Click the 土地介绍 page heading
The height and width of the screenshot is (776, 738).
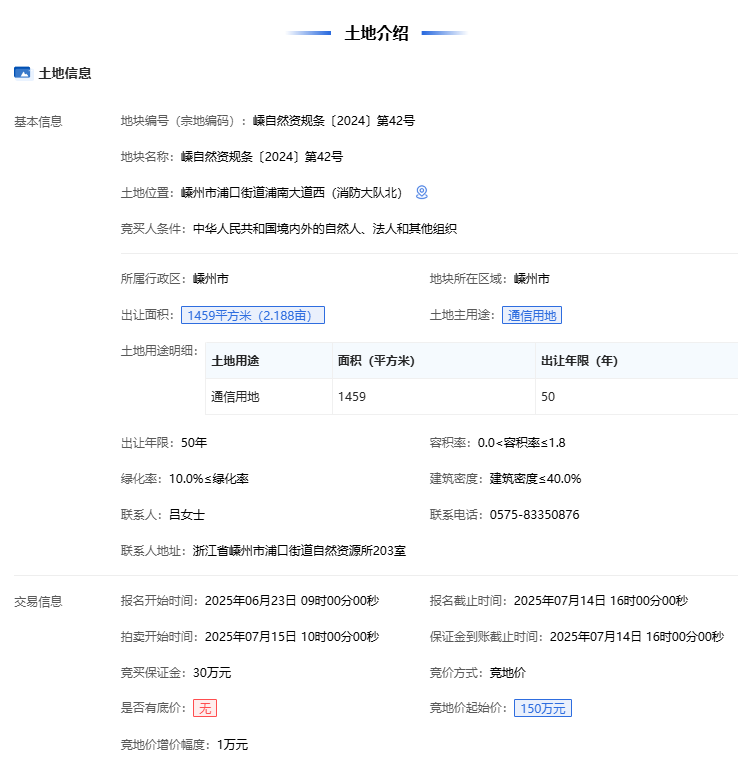(376, 33)
